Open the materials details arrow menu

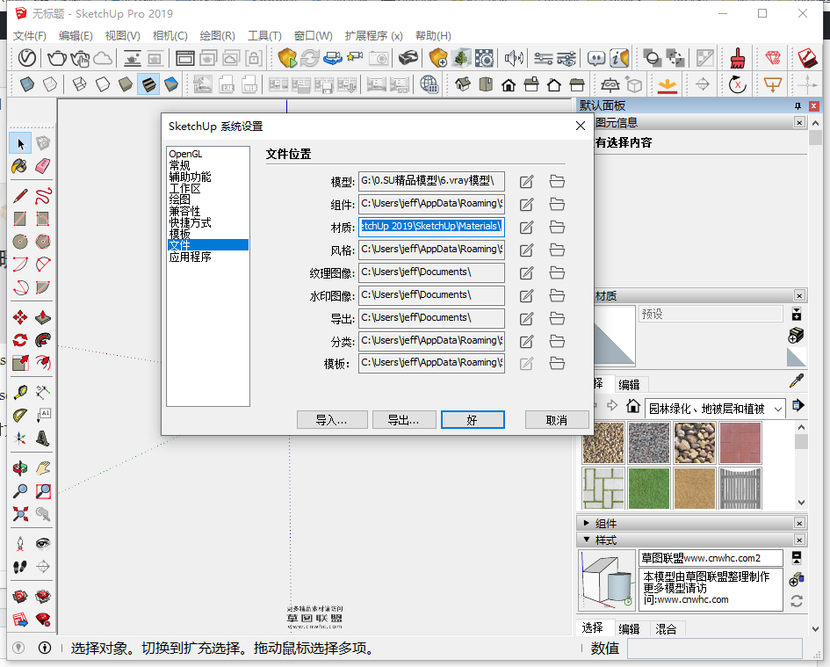coord(798,406)
